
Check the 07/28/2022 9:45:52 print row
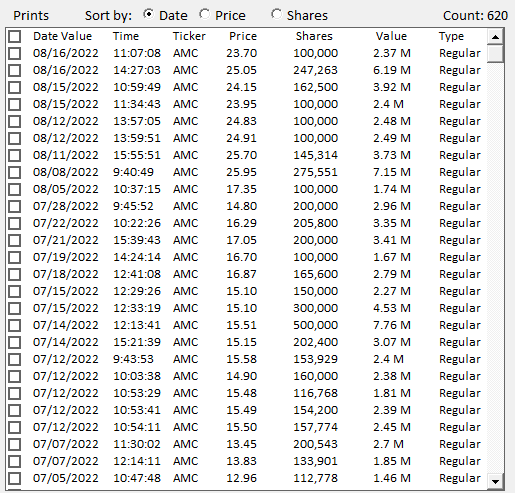(x=15, y=206)
